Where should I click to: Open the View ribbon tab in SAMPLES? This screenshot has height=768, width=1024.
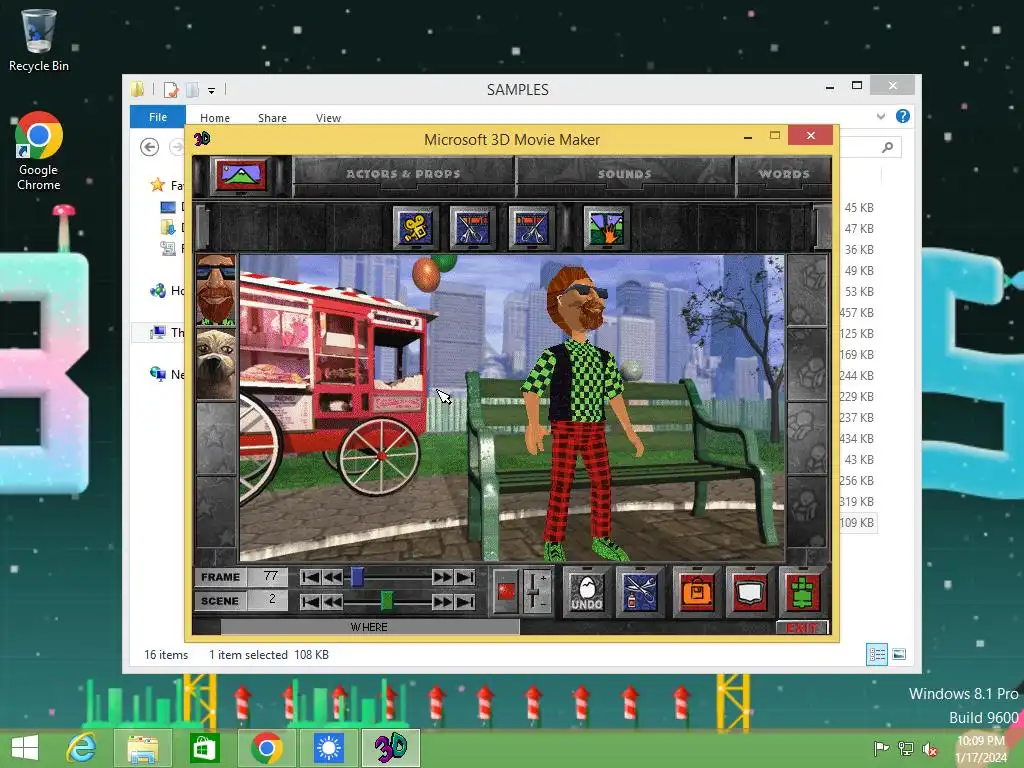(328, 118)
